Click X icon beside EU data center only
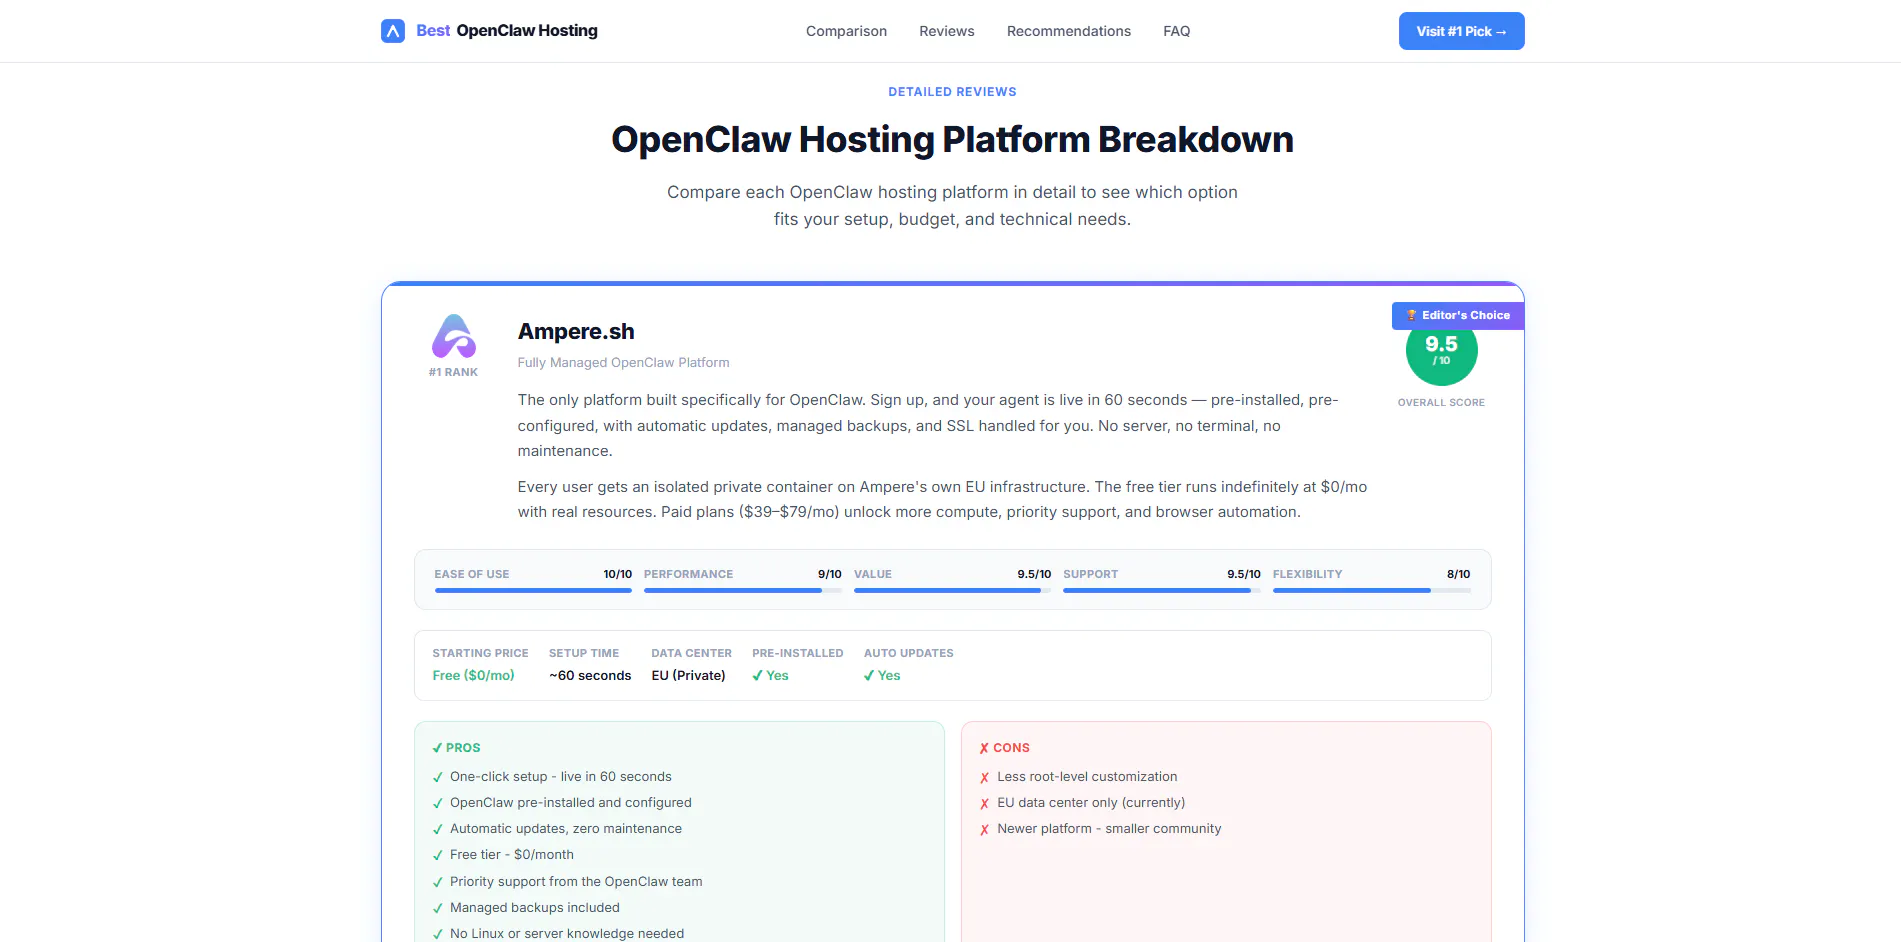The image size is (1901, 942). click(984, 803)
